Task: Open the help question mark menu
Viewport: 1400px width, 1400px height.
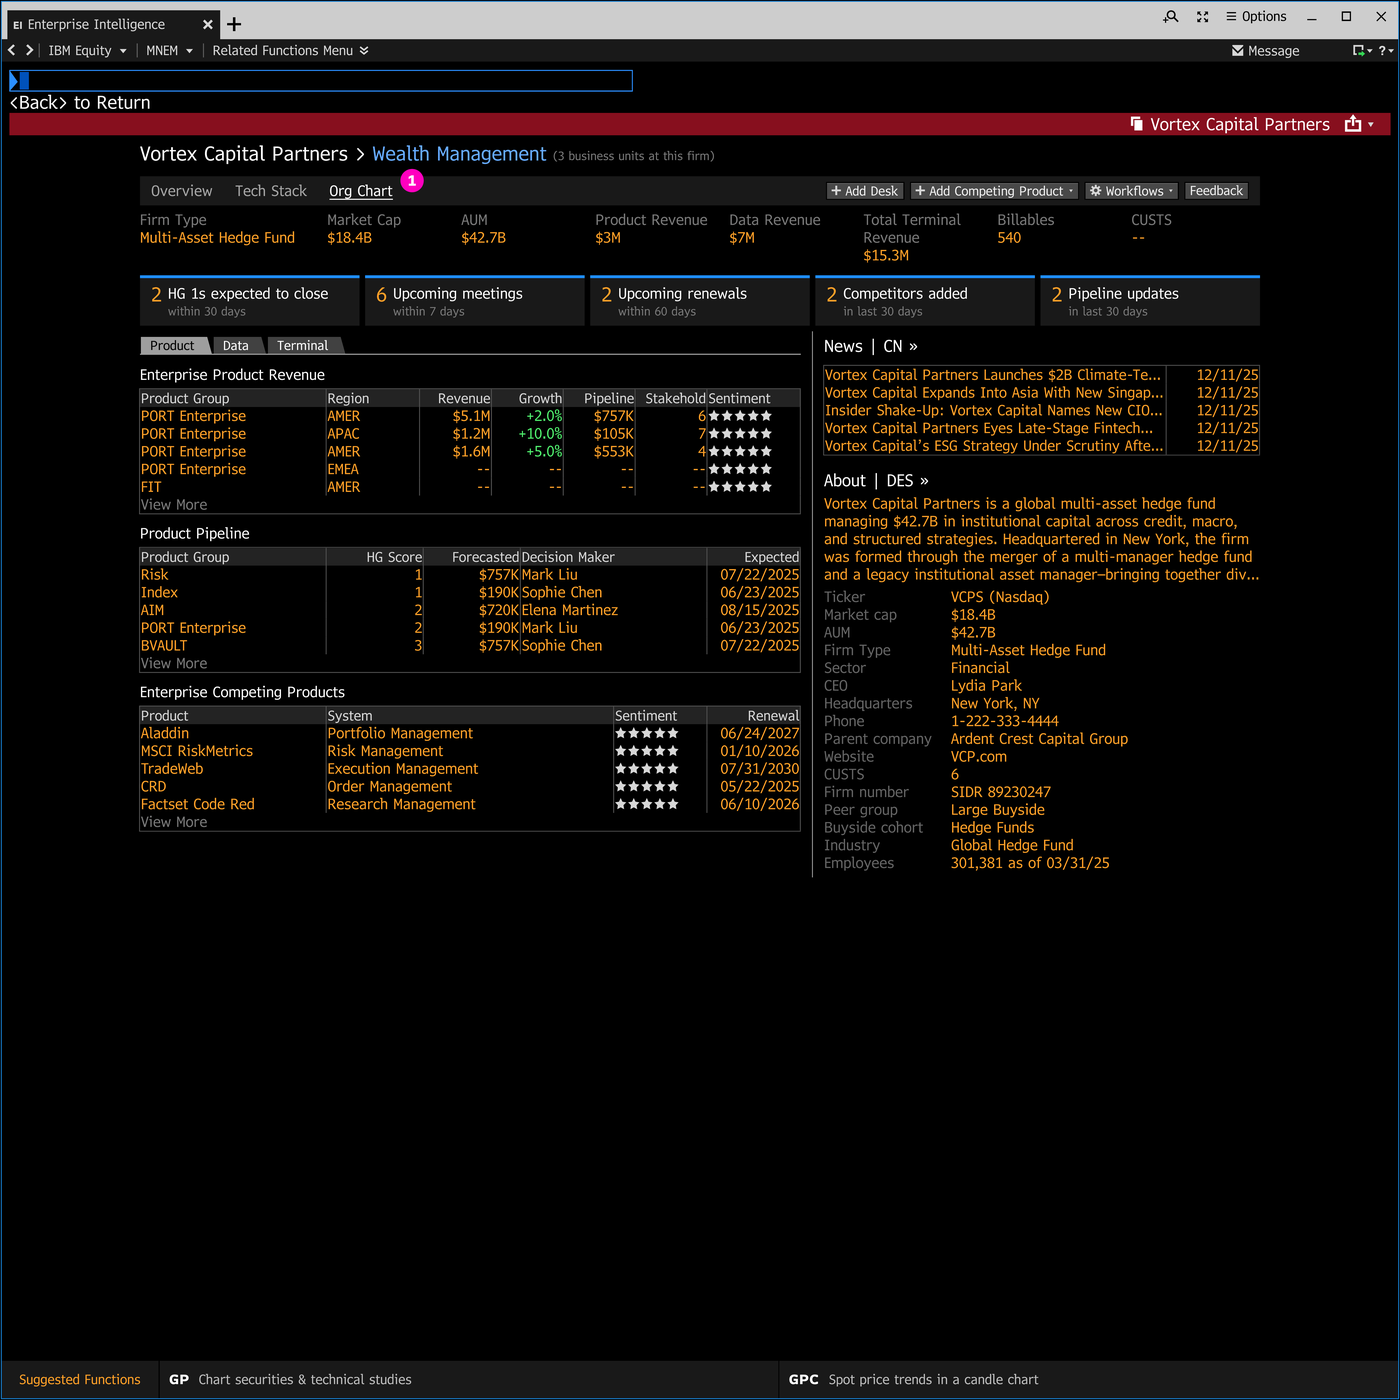Action: [x=1386, y=50]
